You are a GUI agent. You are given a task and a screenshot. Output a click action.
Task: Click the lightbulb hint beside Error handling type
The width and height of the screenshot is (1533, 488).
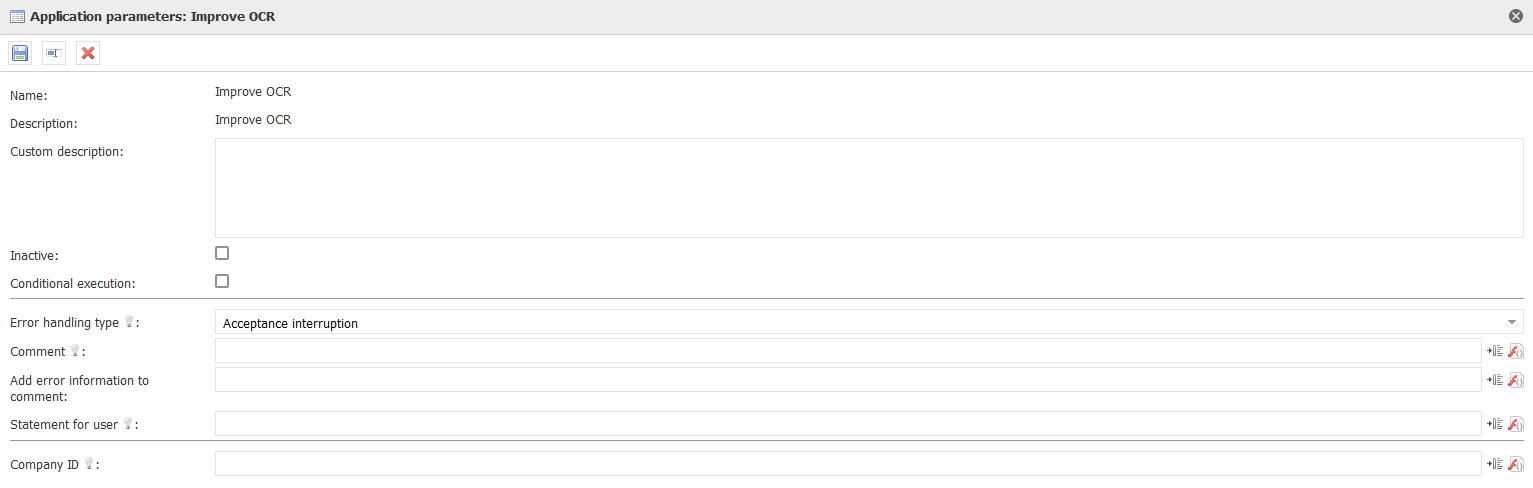click(x=129, y=323)
